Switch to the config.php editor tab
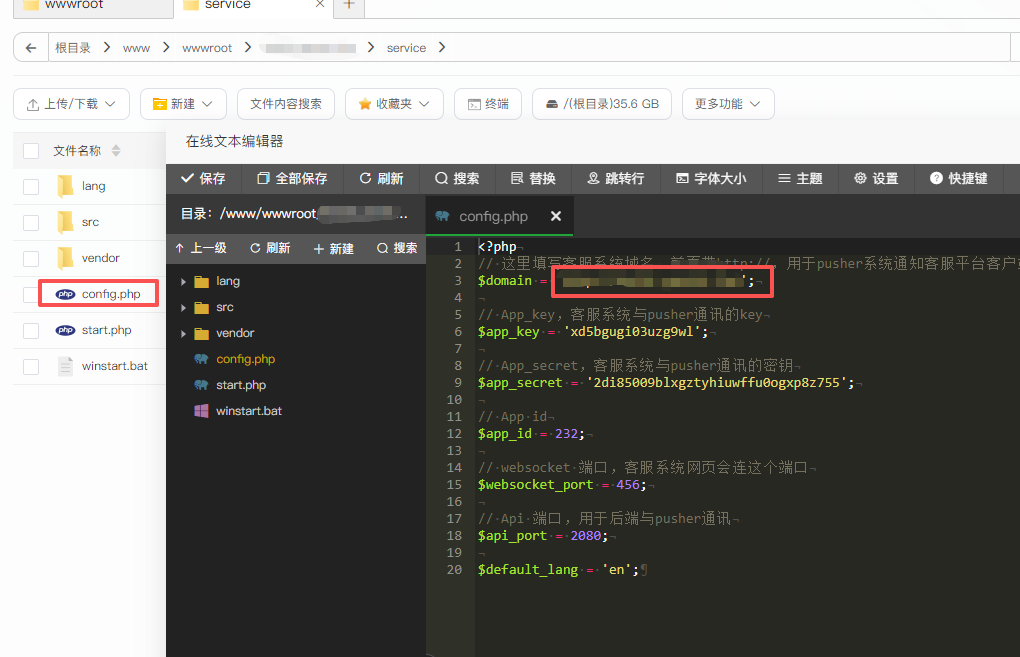 [x=492, y=216]
